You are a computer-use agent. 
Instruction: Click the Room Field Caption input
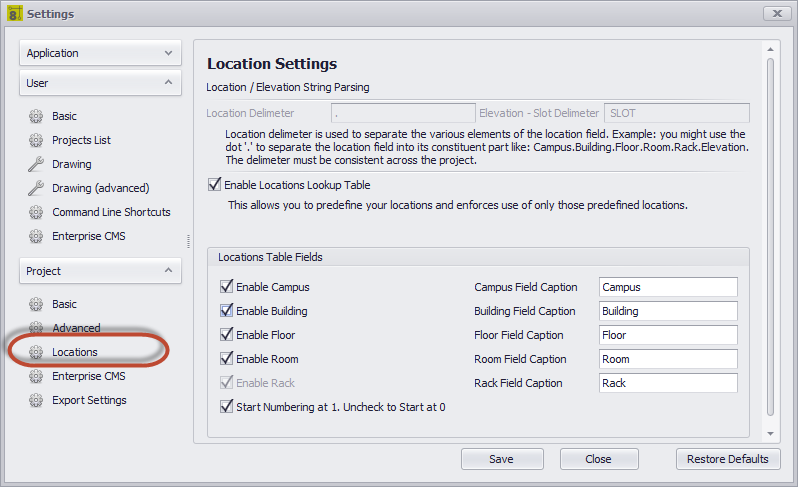pos(668,359)
